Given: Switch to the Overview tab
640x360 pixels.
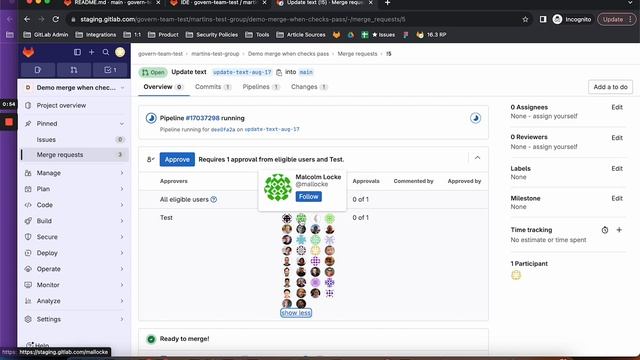Looking at the screenshot, I should tap(163, 87).
